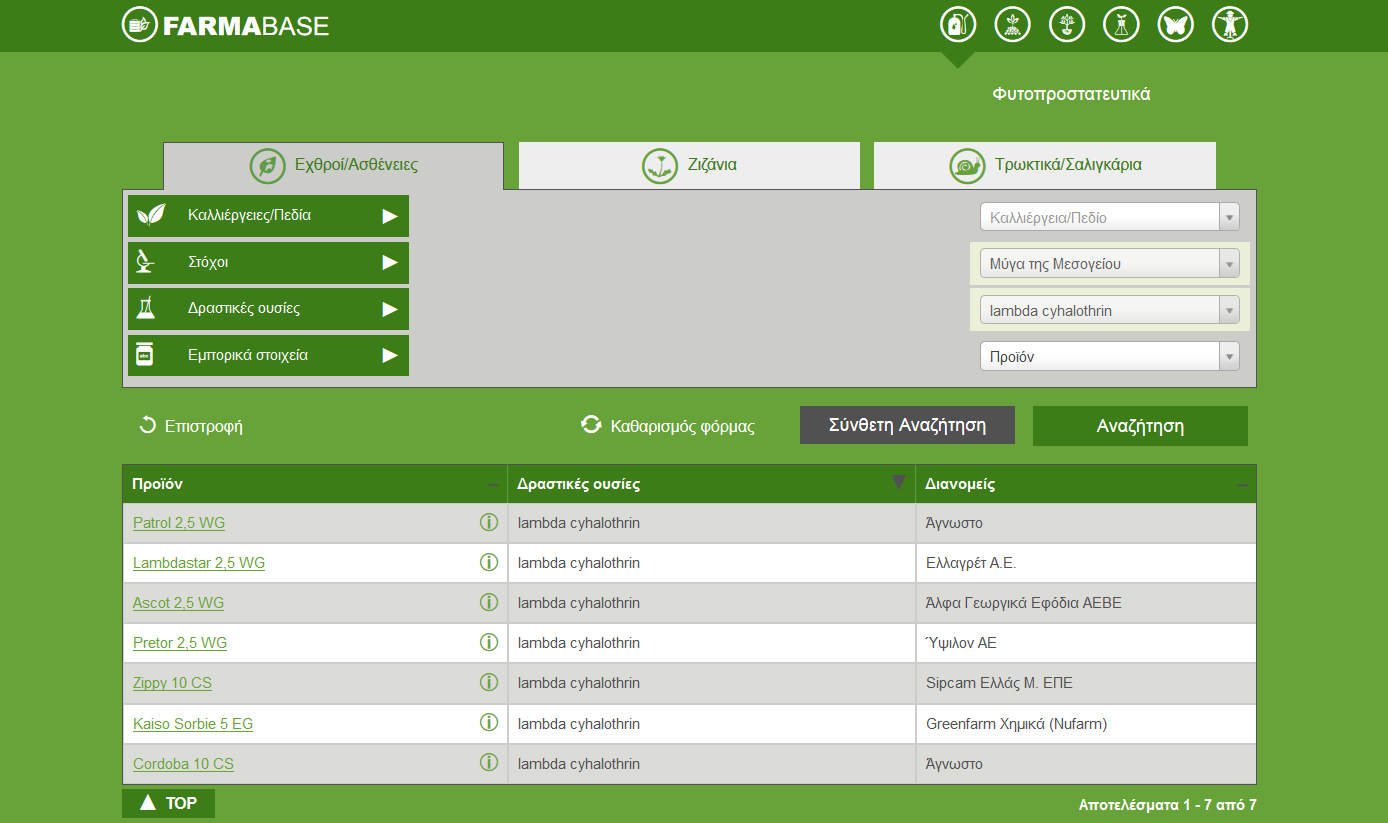Open Σύνθετη Αναζήτηση advanced search
The image size is (1388, 823).
tap(907, 425)
